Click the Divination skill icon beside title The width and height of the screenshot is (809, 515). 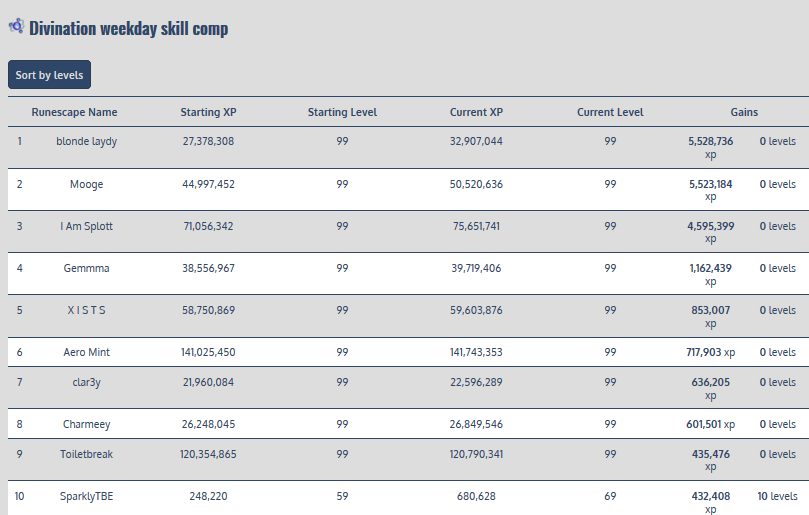pos(16,27)
